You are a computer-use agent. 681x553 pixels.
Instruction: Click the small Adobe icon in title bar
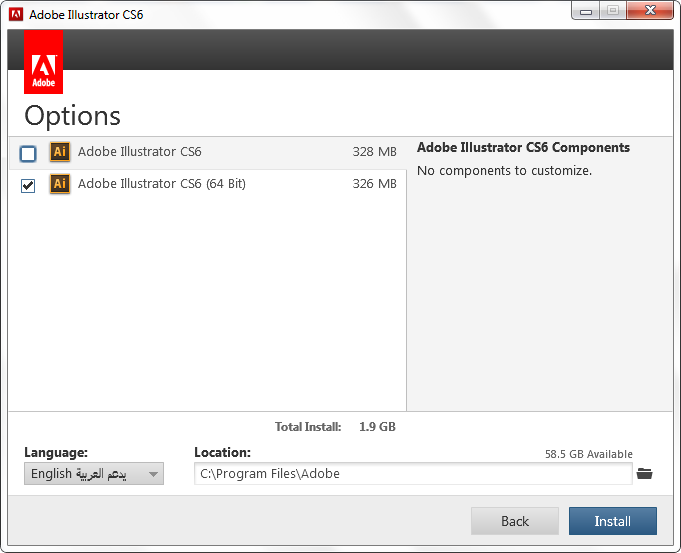(x=16, y=14)
